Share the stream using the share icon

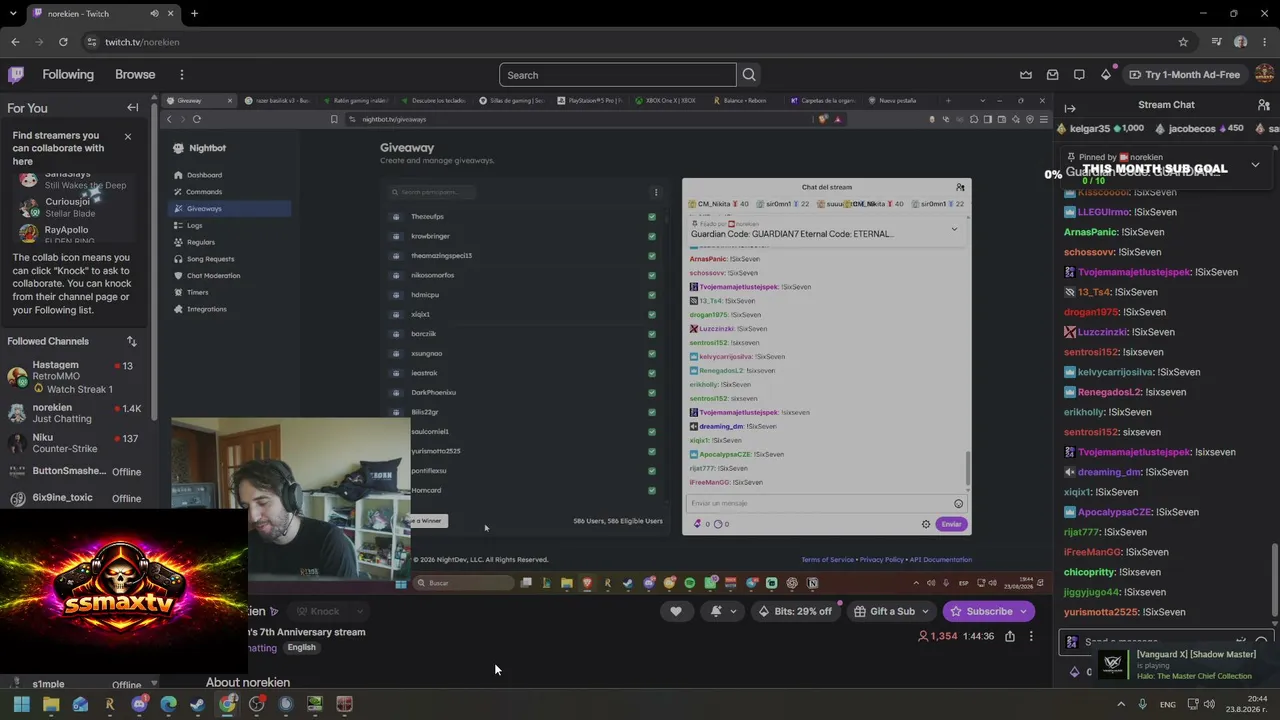[1010, 636]
